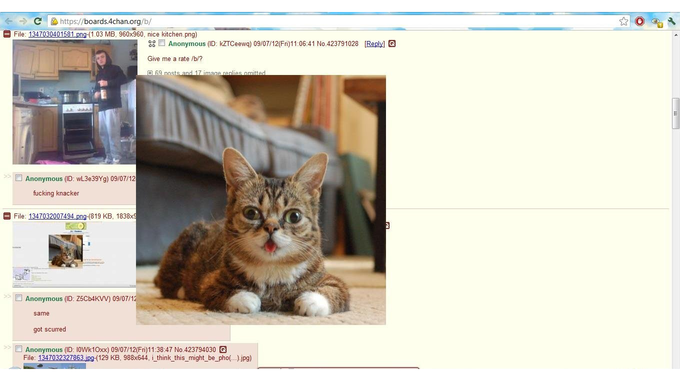Expand the 69 posts omitted toggle
680x384 pixels.
point(150,73)
